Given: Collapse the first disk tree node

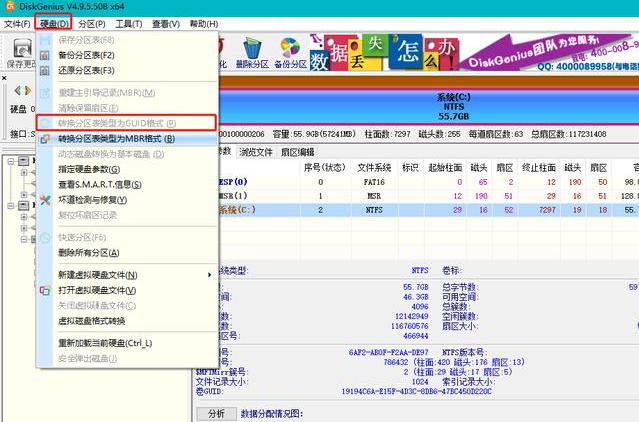Looking at the screenshot, I should tap(11, 161).
